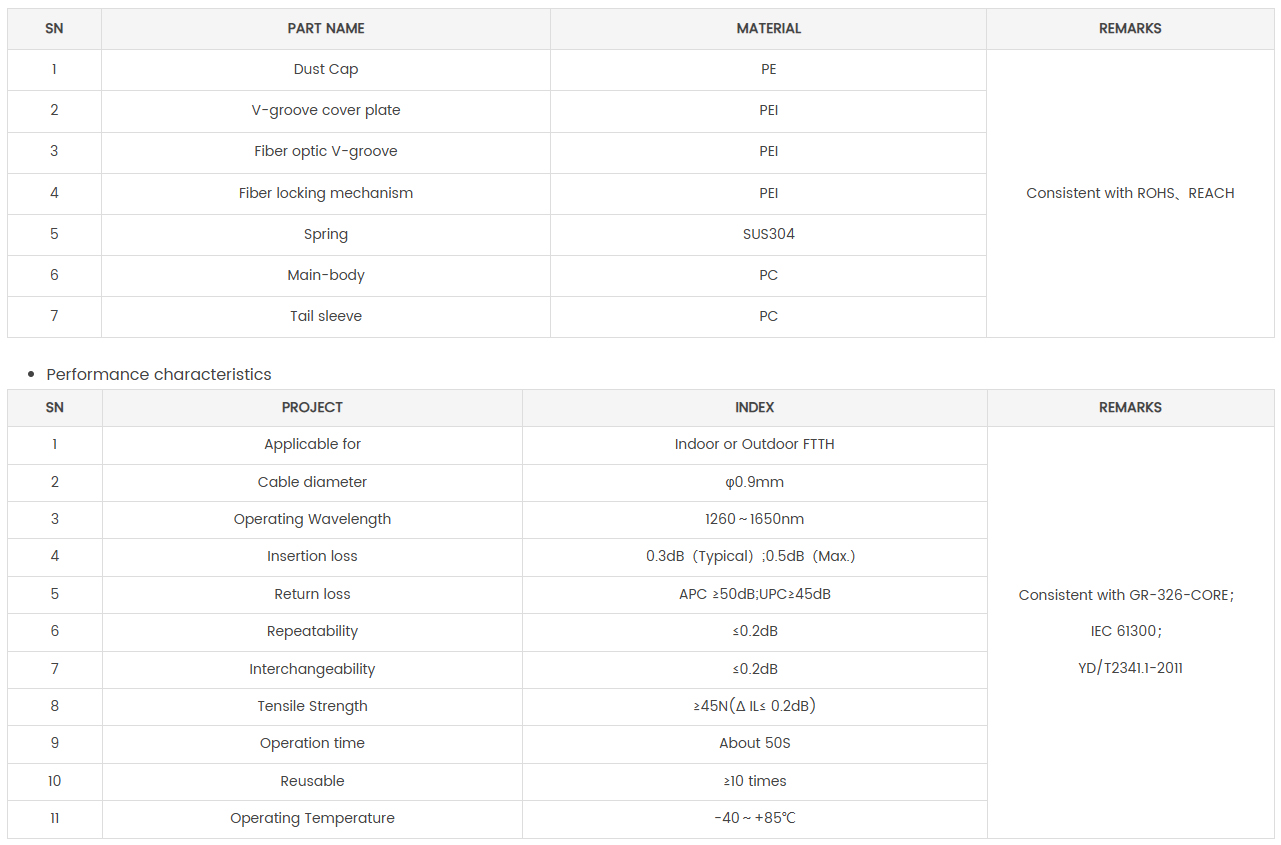This screenshot has width=1281, height=845.
Task: Click the Cable diameter cell
Action: [x=312, y=482]
